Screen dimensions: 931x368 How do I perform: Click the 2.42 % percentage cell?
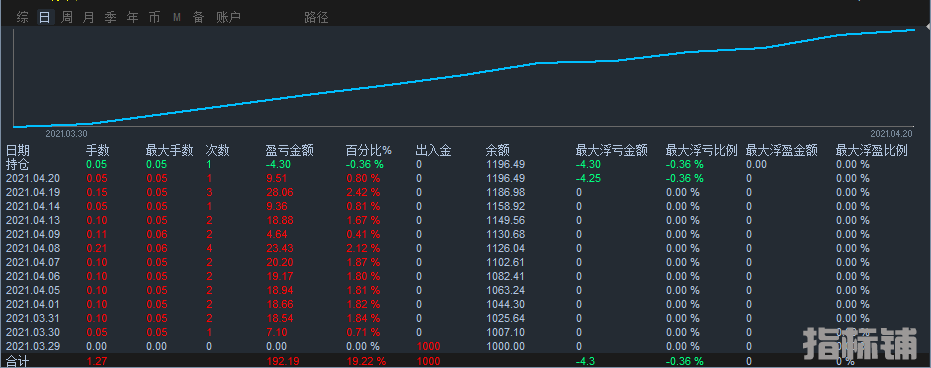pos(363,192)
